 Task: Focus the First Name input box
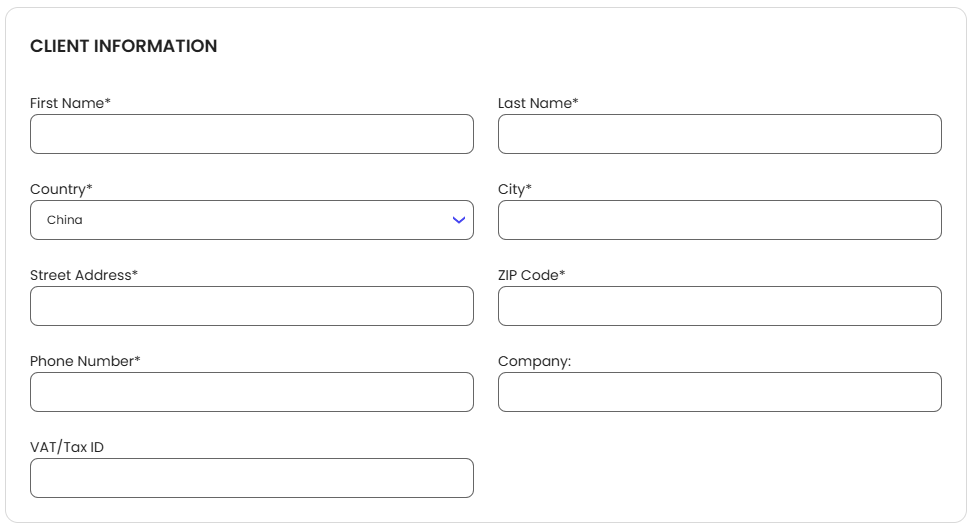252,134
